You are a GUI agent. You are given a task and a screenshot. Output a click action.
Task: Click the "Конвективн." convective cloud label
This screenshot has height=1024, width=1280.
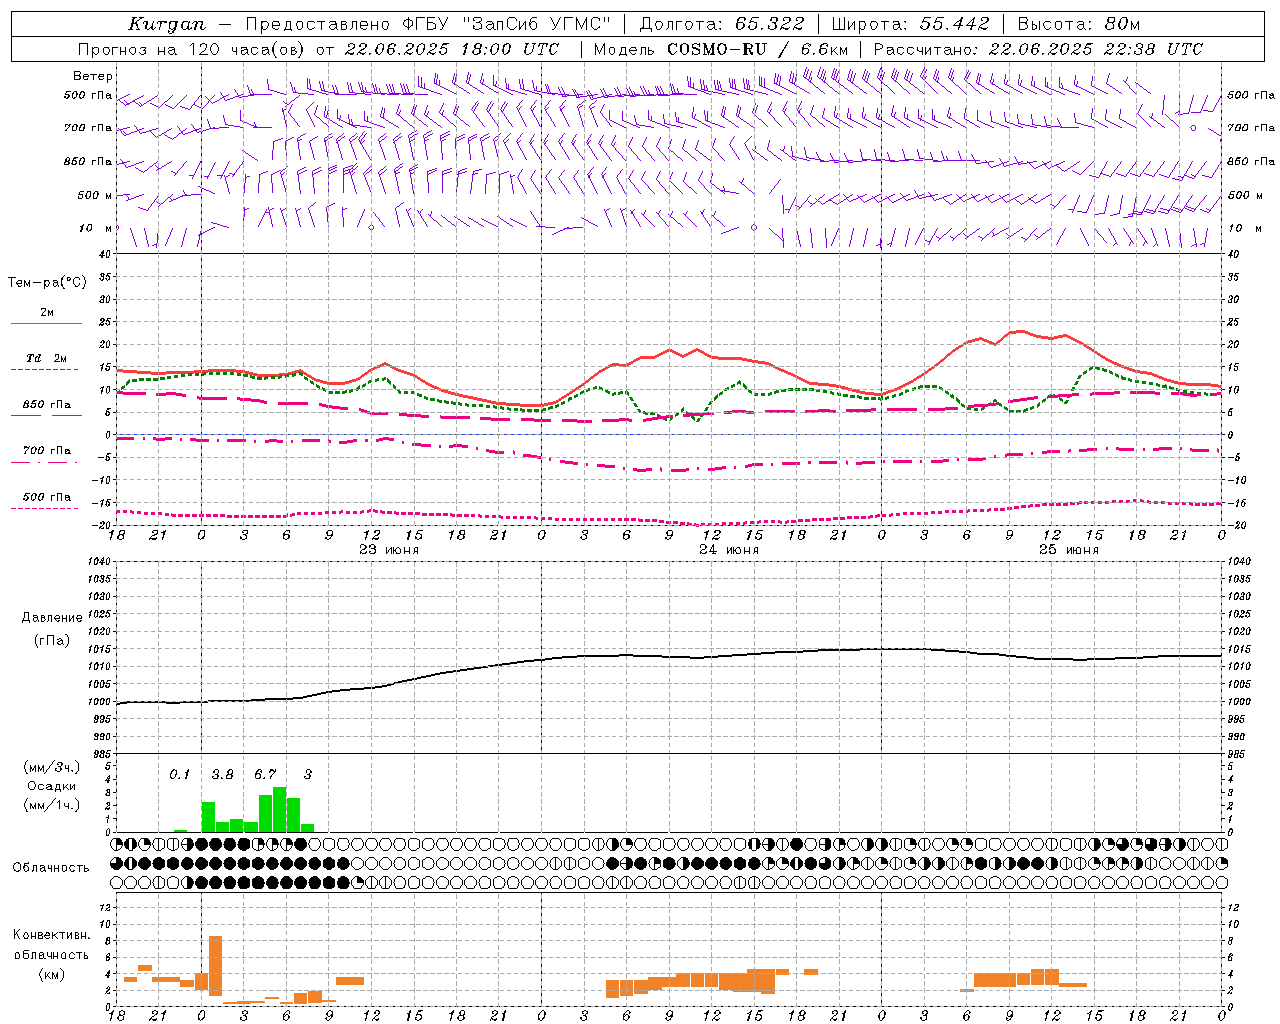(51, 935)
